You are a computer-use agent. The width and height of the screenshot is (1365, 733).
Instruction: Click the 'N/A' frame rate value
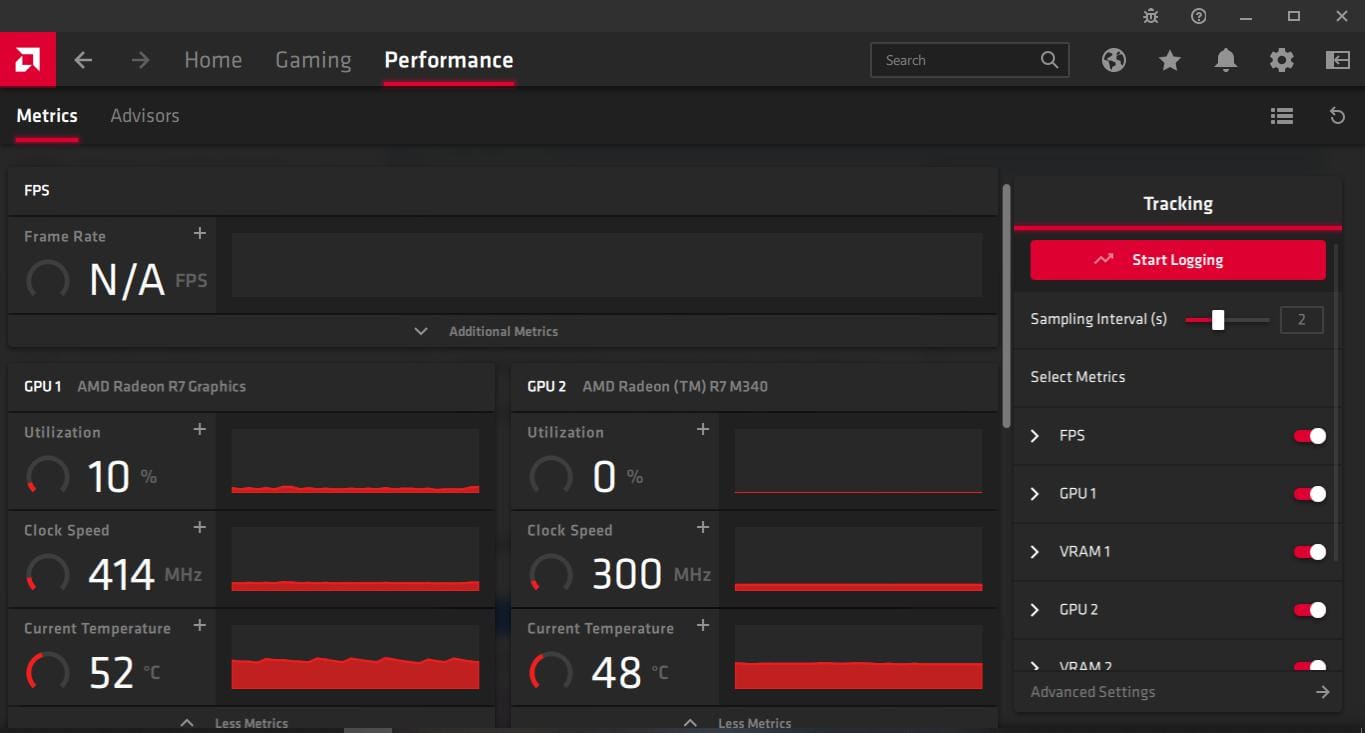127,280
